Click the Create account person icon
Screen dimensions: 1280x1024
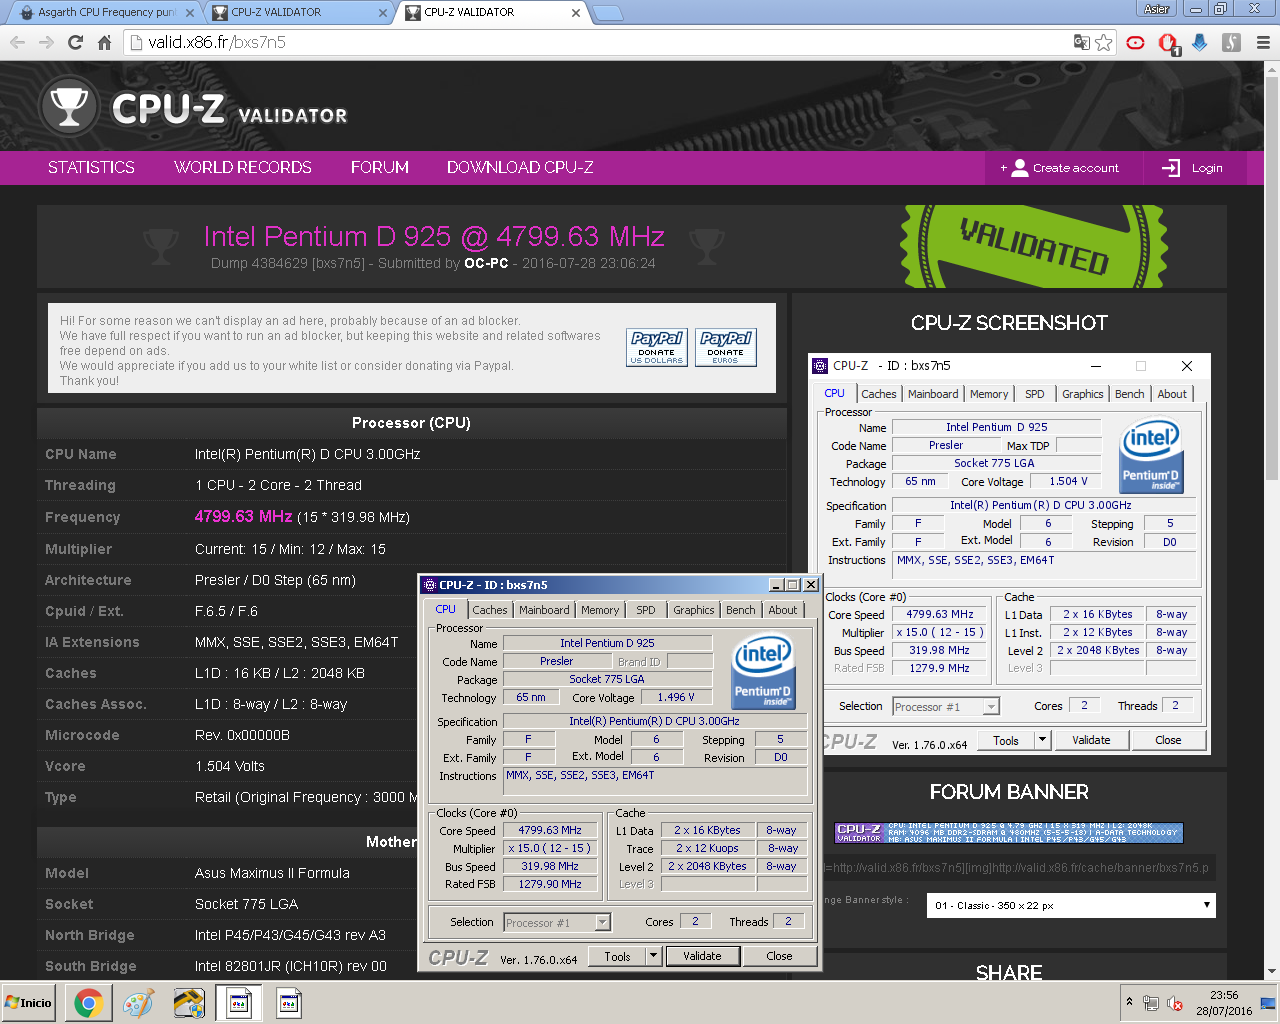pyautogui.click(x=1020, y=168)
